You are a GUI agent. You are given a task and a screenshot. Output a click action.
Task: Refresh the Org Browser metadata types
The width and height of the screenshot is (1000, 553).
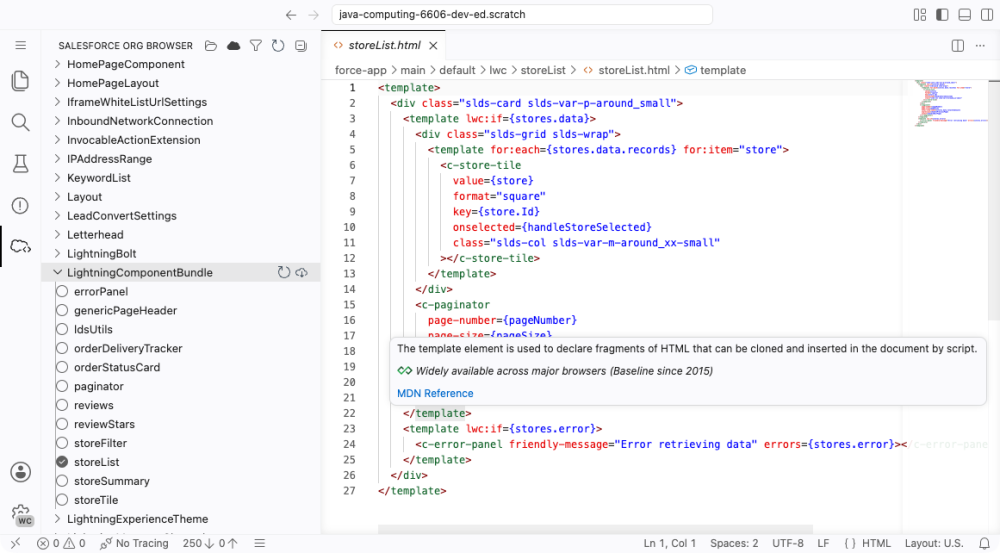click(278, 45)
